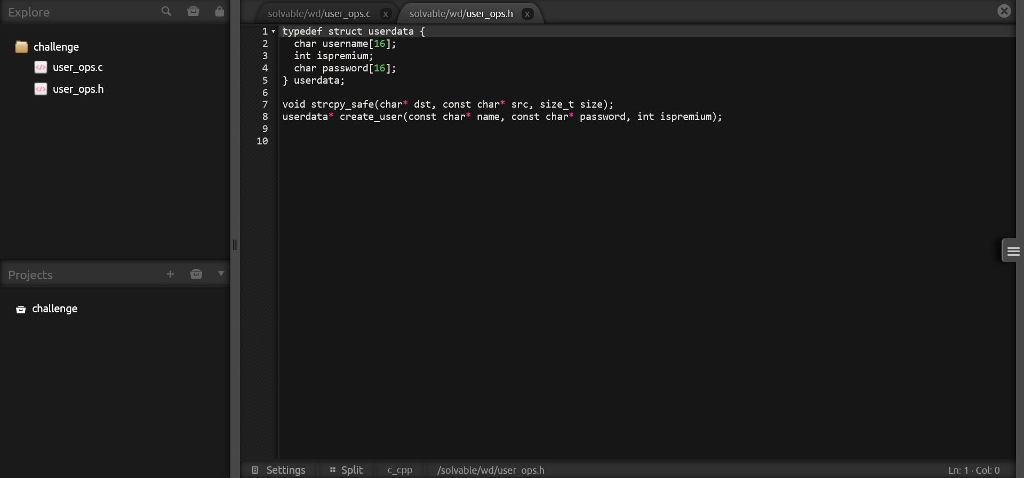Viewport: 1024px width, 478px height.
Task: Add a new project with plus icon
Action: [x=170, y=274]
